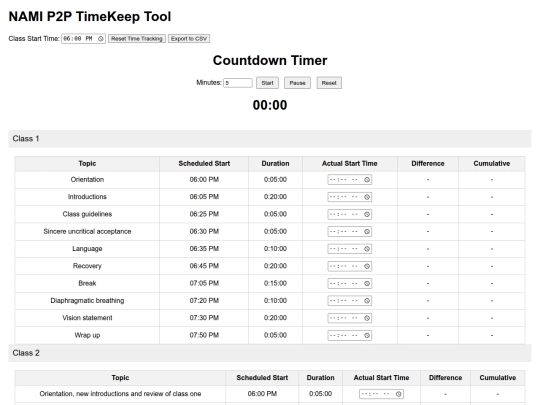Screen dimensions: 540x405
Task: Click the '07:50 PM' scheduled start cell
Action: pyautogui.click(x=204, y=335)
